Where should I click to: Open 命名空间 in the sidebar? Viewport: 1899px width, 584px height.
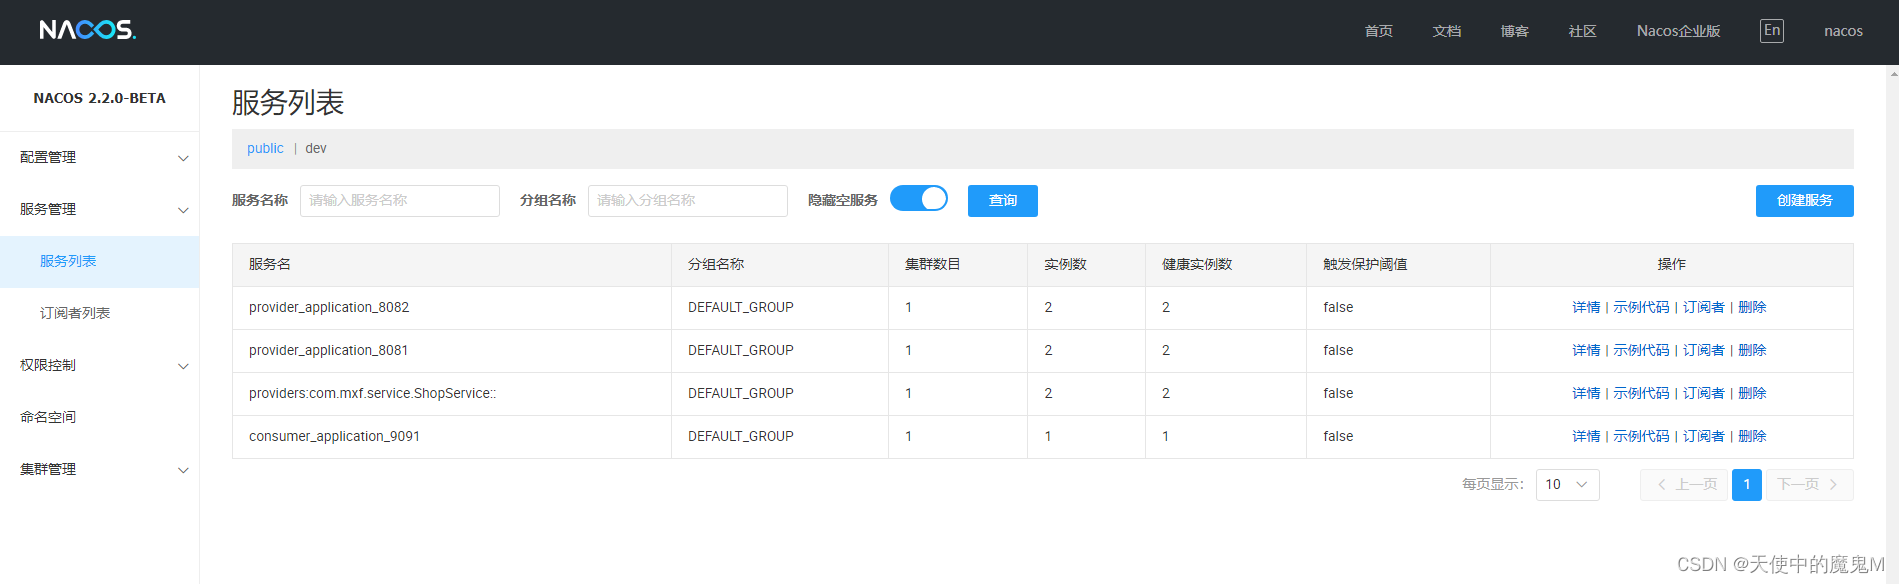[x=48, y=417]
